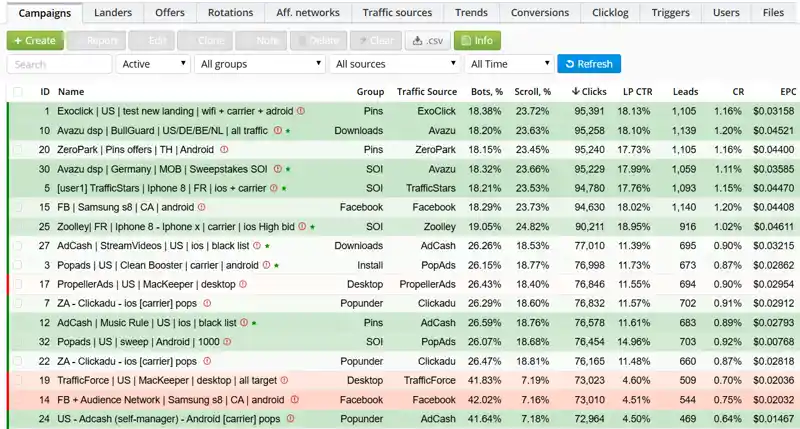The height and width of the screenshot is (429, 800).
Task: Click info icon beside ZeroPark Pins offers campaign
Action: tap(224, 149)
